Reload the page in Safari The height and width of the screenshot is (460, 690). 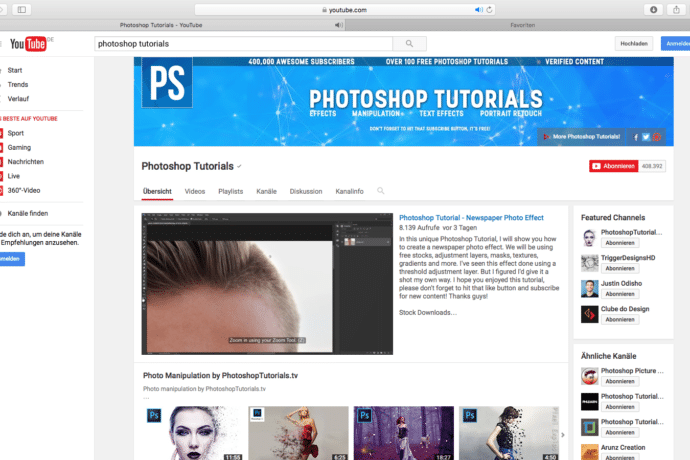point(489,10)
